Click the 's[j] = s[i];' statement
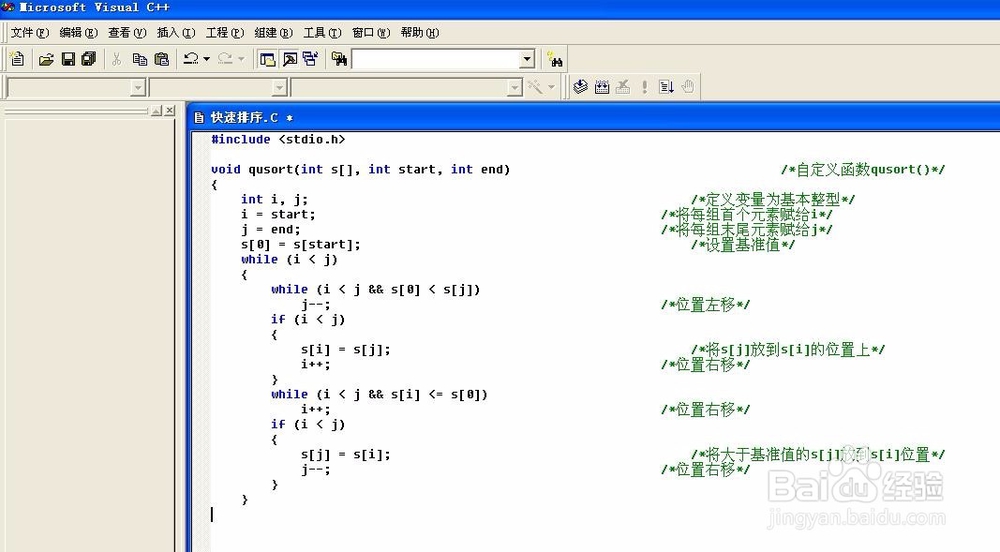1000x552 pixels. pyautogui.click(x=346, y=454)
